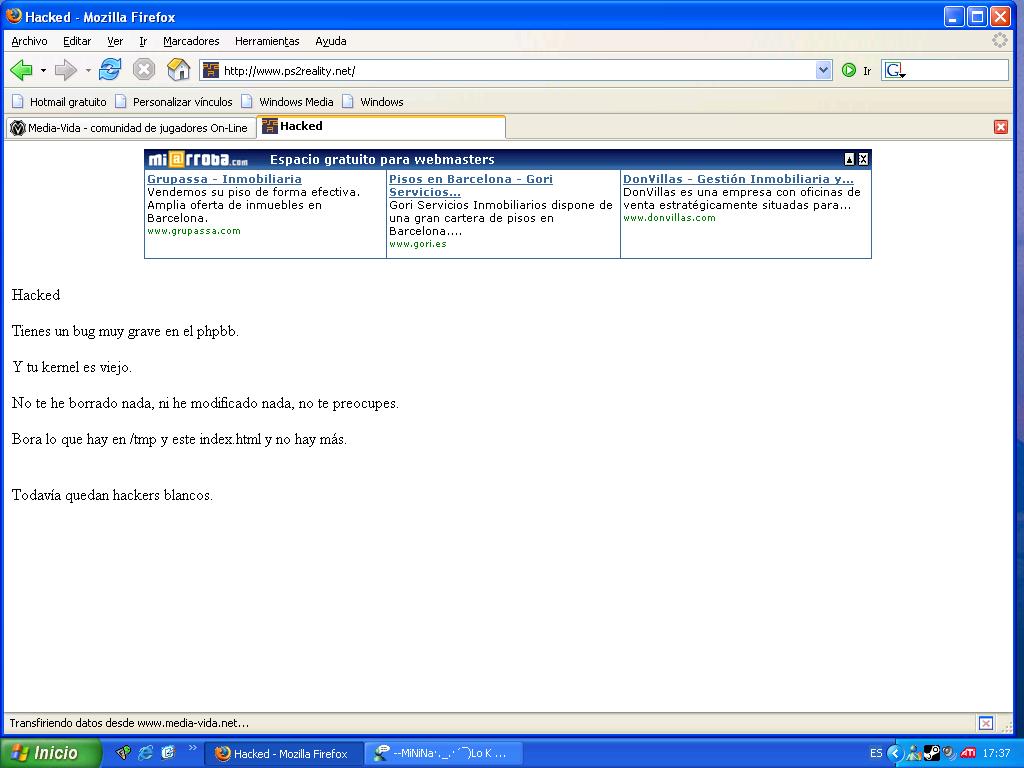This screenshot has width=1024, height=768.
Task: Click the www.gori.es URL text
Action: click(x=417, y=244)
